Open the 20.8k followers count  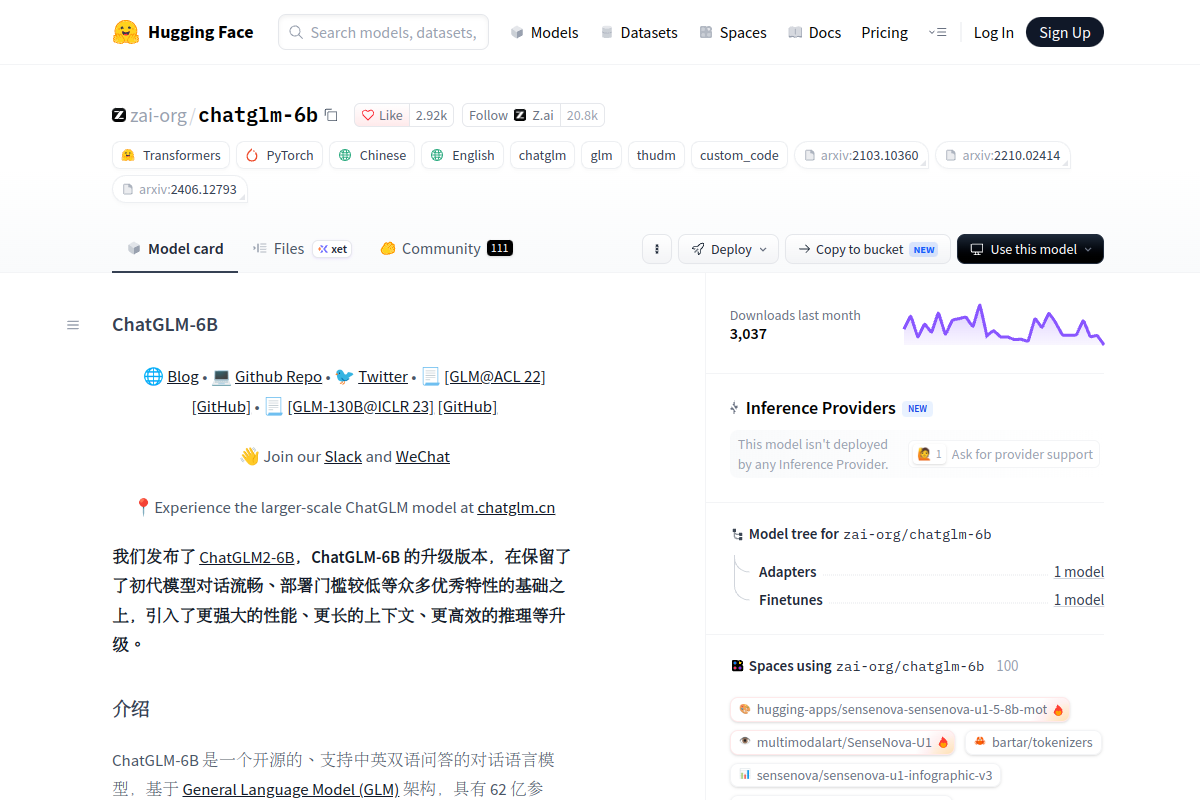582,115
